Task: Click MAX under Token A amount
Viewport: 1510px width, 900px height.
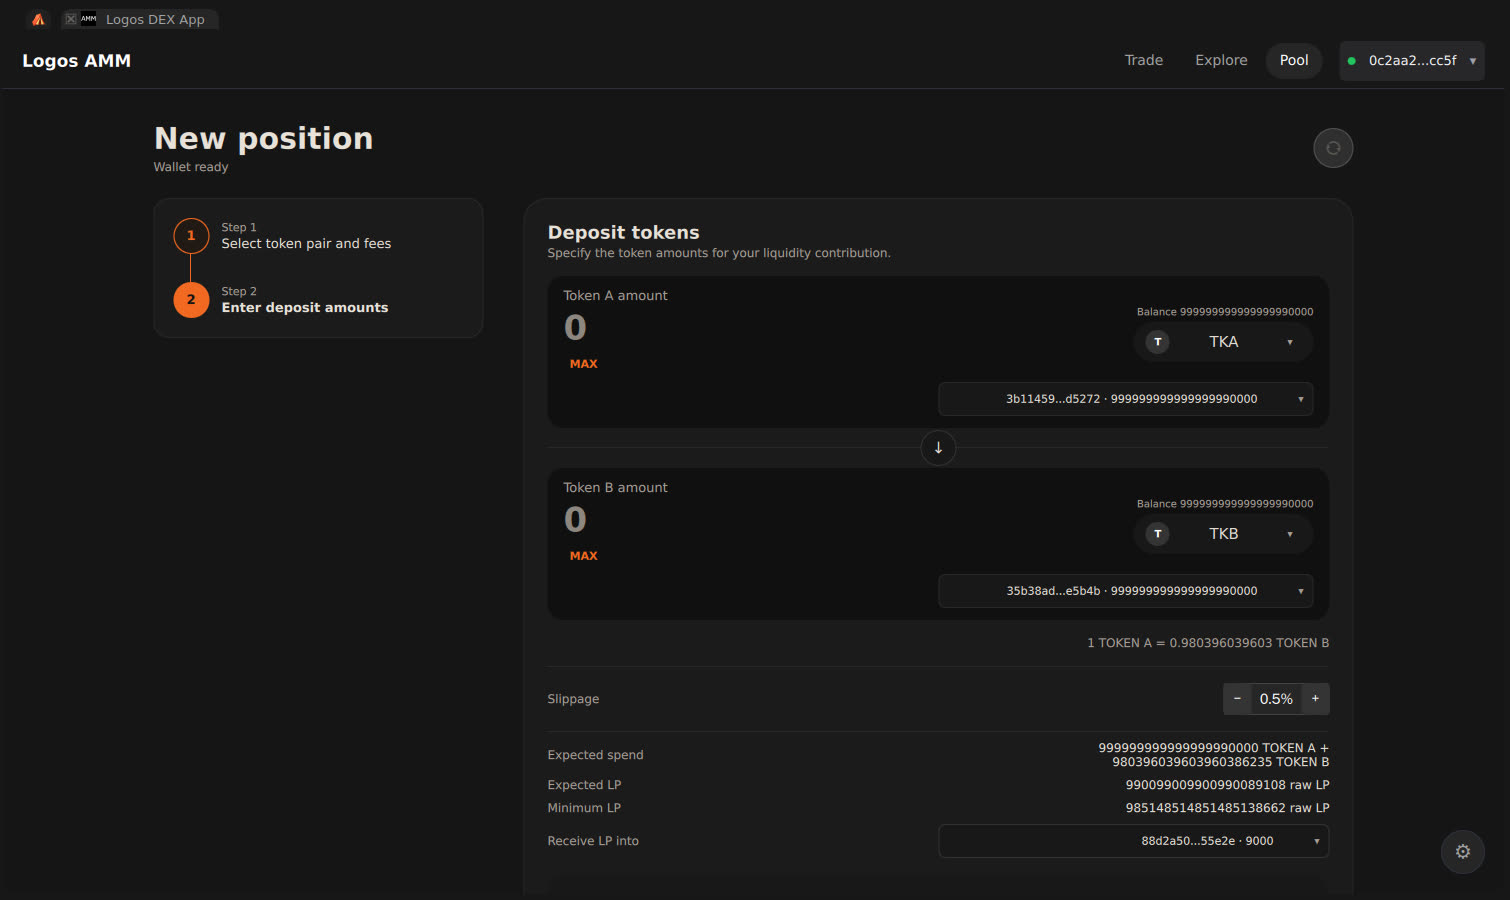Action: coord(583,364)
